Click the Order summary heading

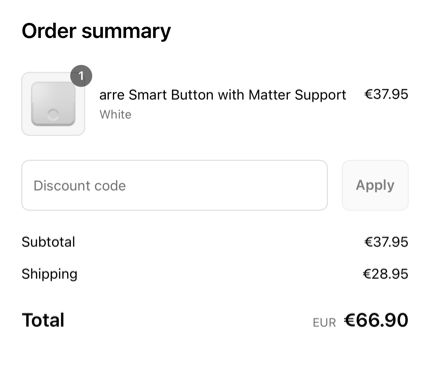click(96, 31)
